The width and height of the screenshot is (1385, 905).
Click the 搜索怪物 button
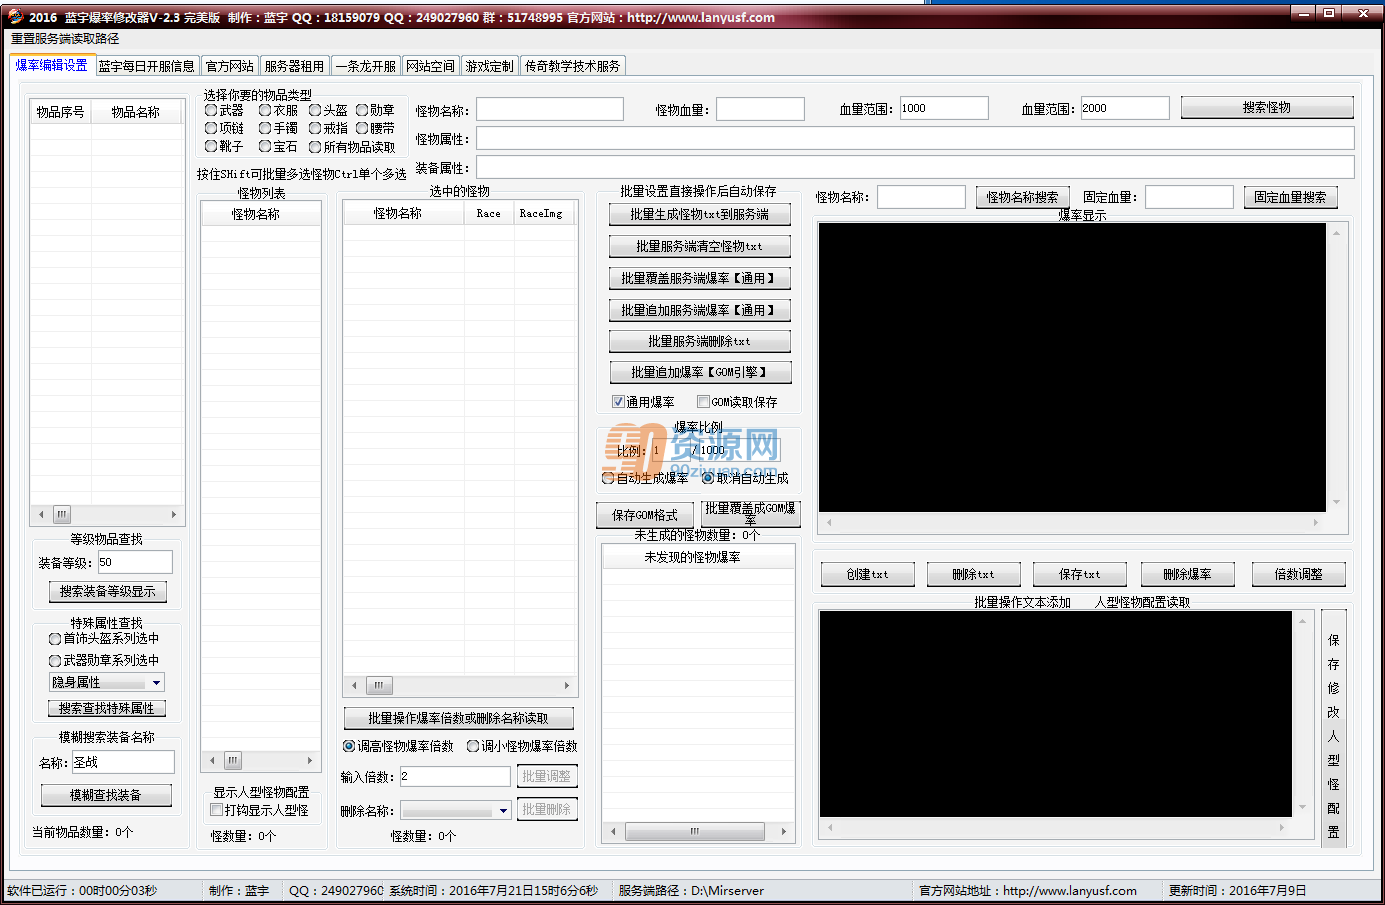[1267, 108]
